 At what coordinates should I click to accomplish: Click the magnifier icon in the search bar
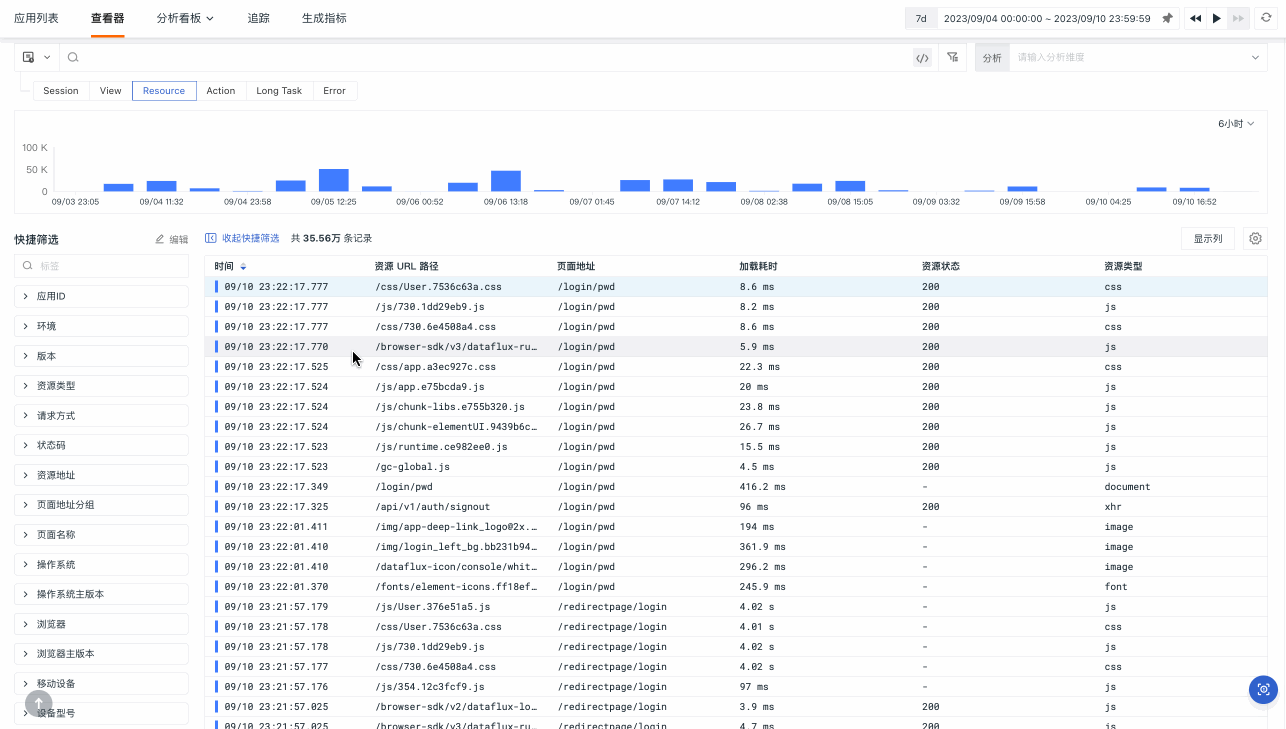(73, 58)
